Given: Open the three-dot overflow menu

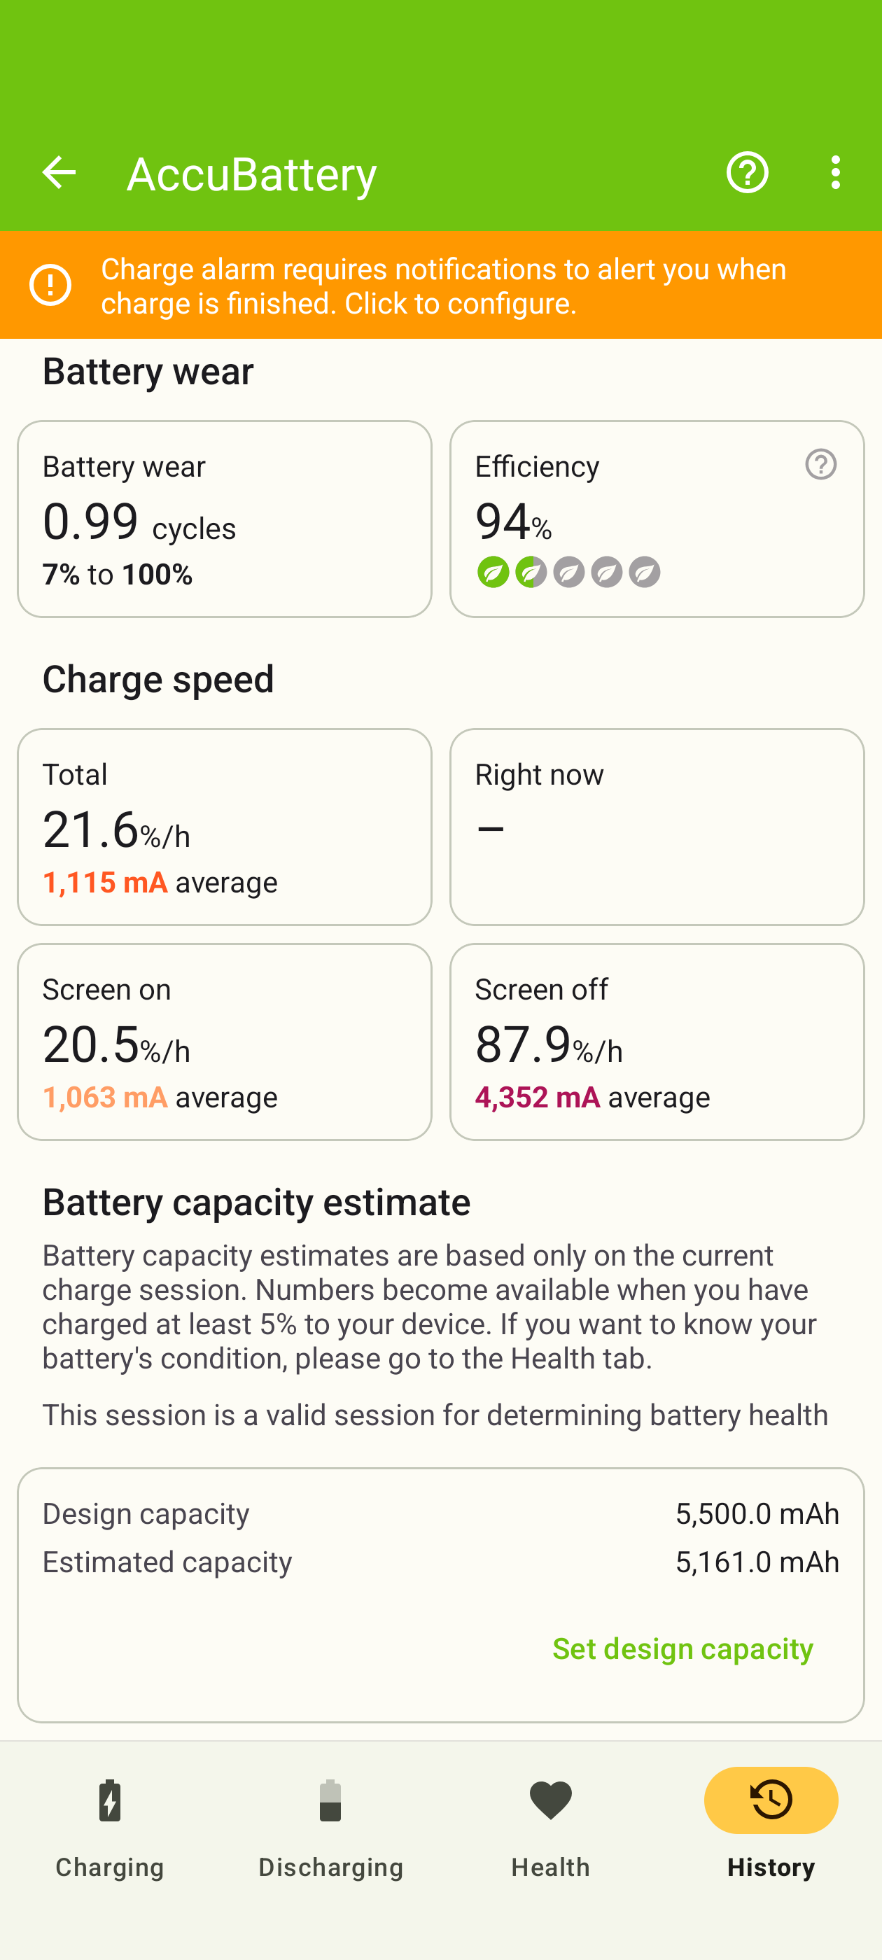Looking at the screenshot, I should (835, 173).
